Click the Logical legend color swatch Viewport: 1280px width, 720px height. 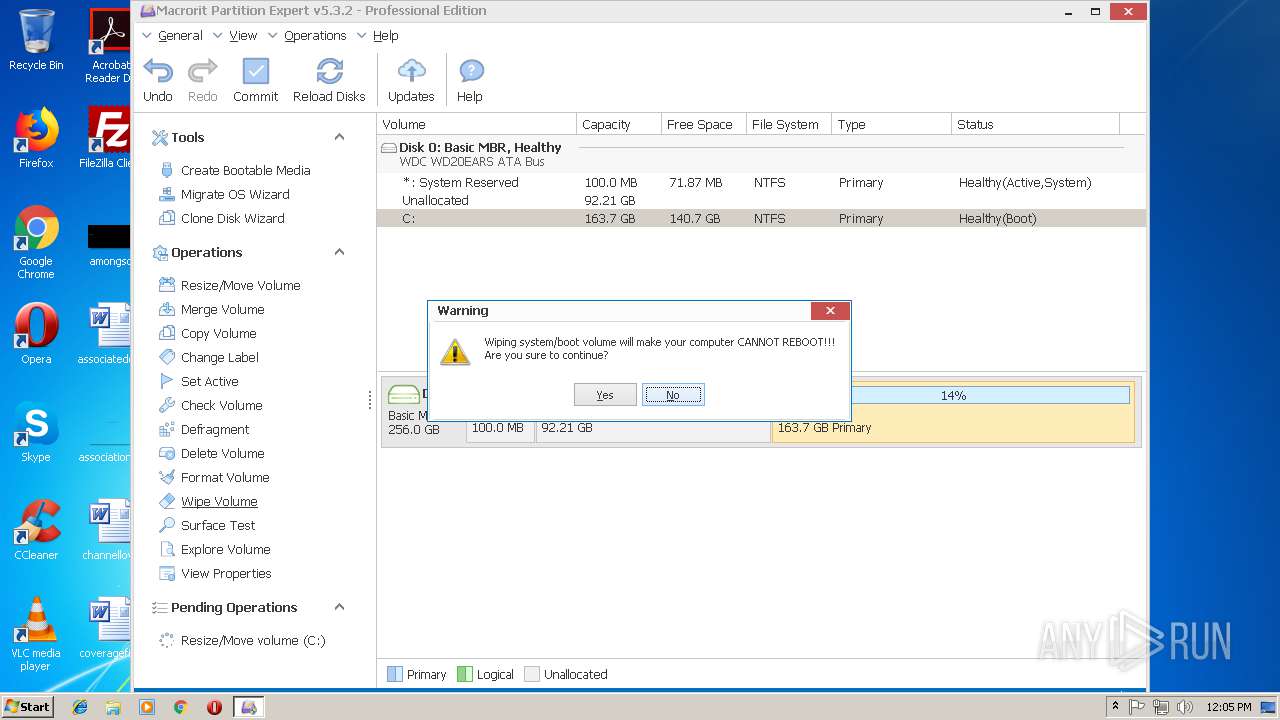464,674
